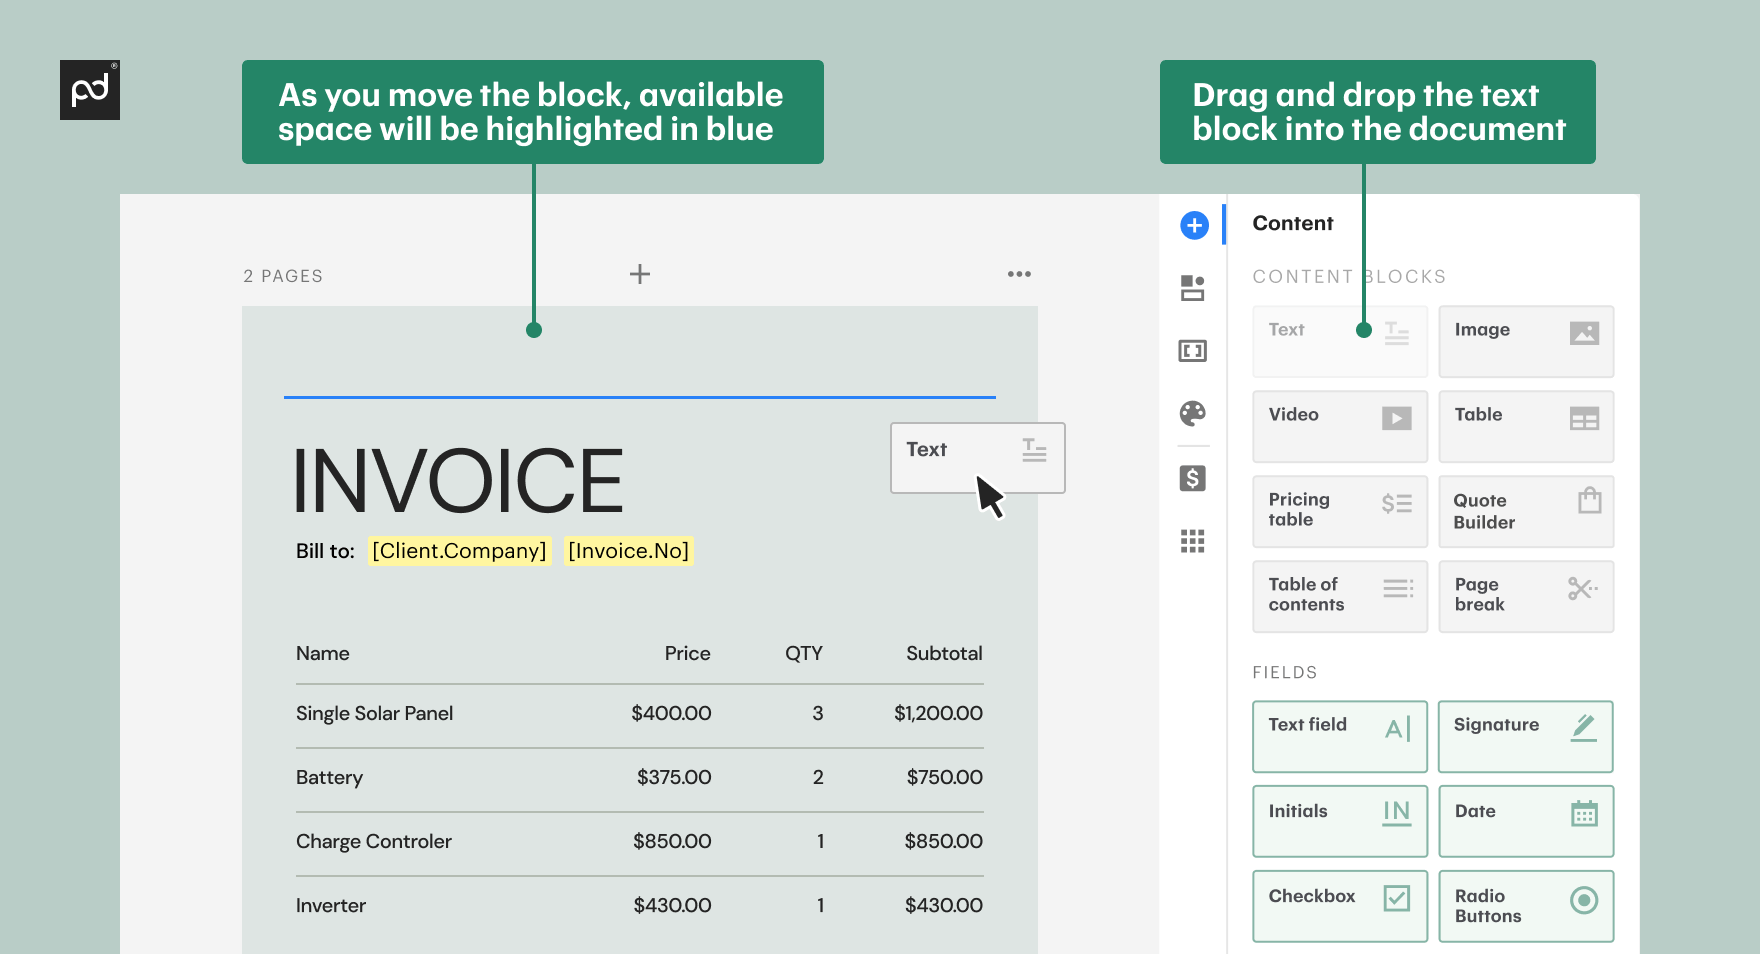The width and height of the screenshot is (1760, 954).
Task: Click the highlighted Client.Company token
Action: coord(458,550)
